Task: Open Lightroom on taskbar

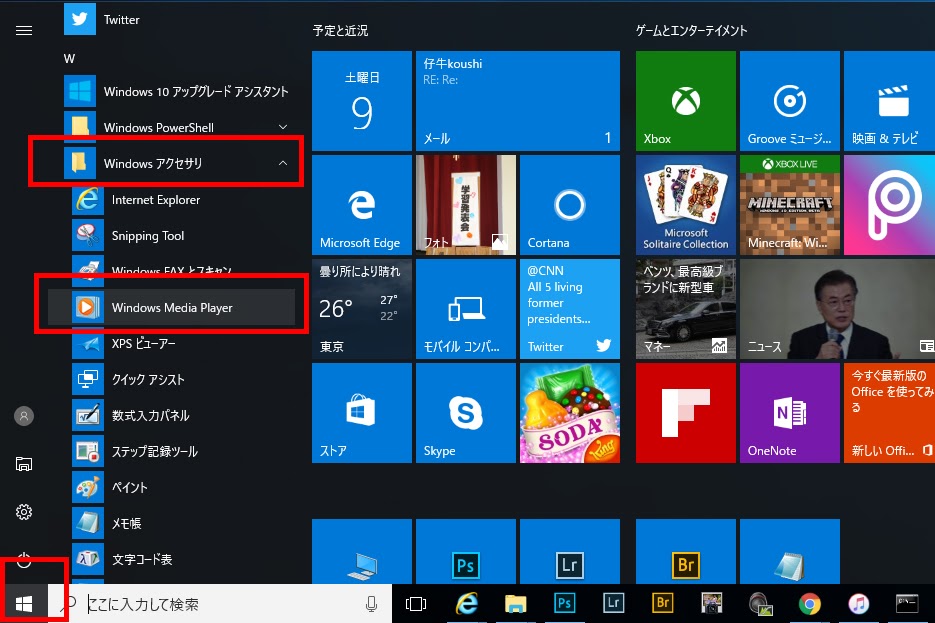Action: (x=614, y=604)
